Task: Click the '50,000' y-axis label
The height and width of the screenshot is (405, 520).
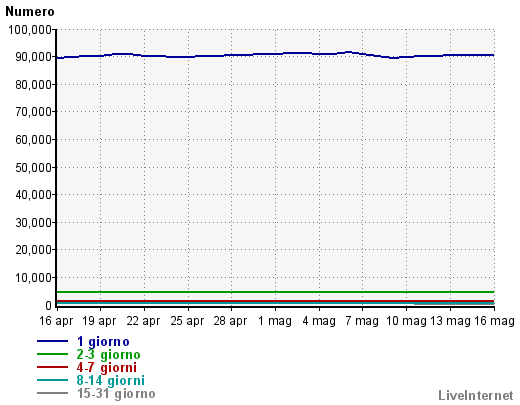Action: (34, 167)
